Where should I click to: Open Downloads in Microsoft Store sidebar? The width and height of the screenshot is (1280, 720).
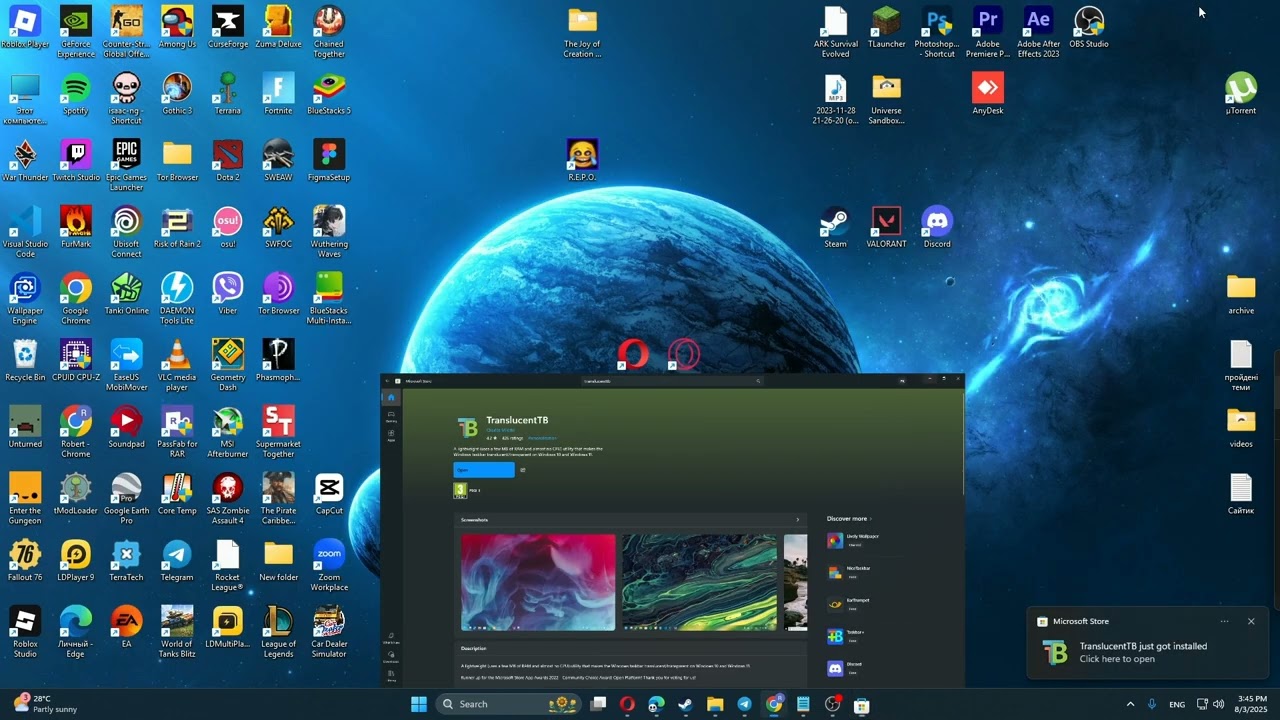(x=391, y=657)
